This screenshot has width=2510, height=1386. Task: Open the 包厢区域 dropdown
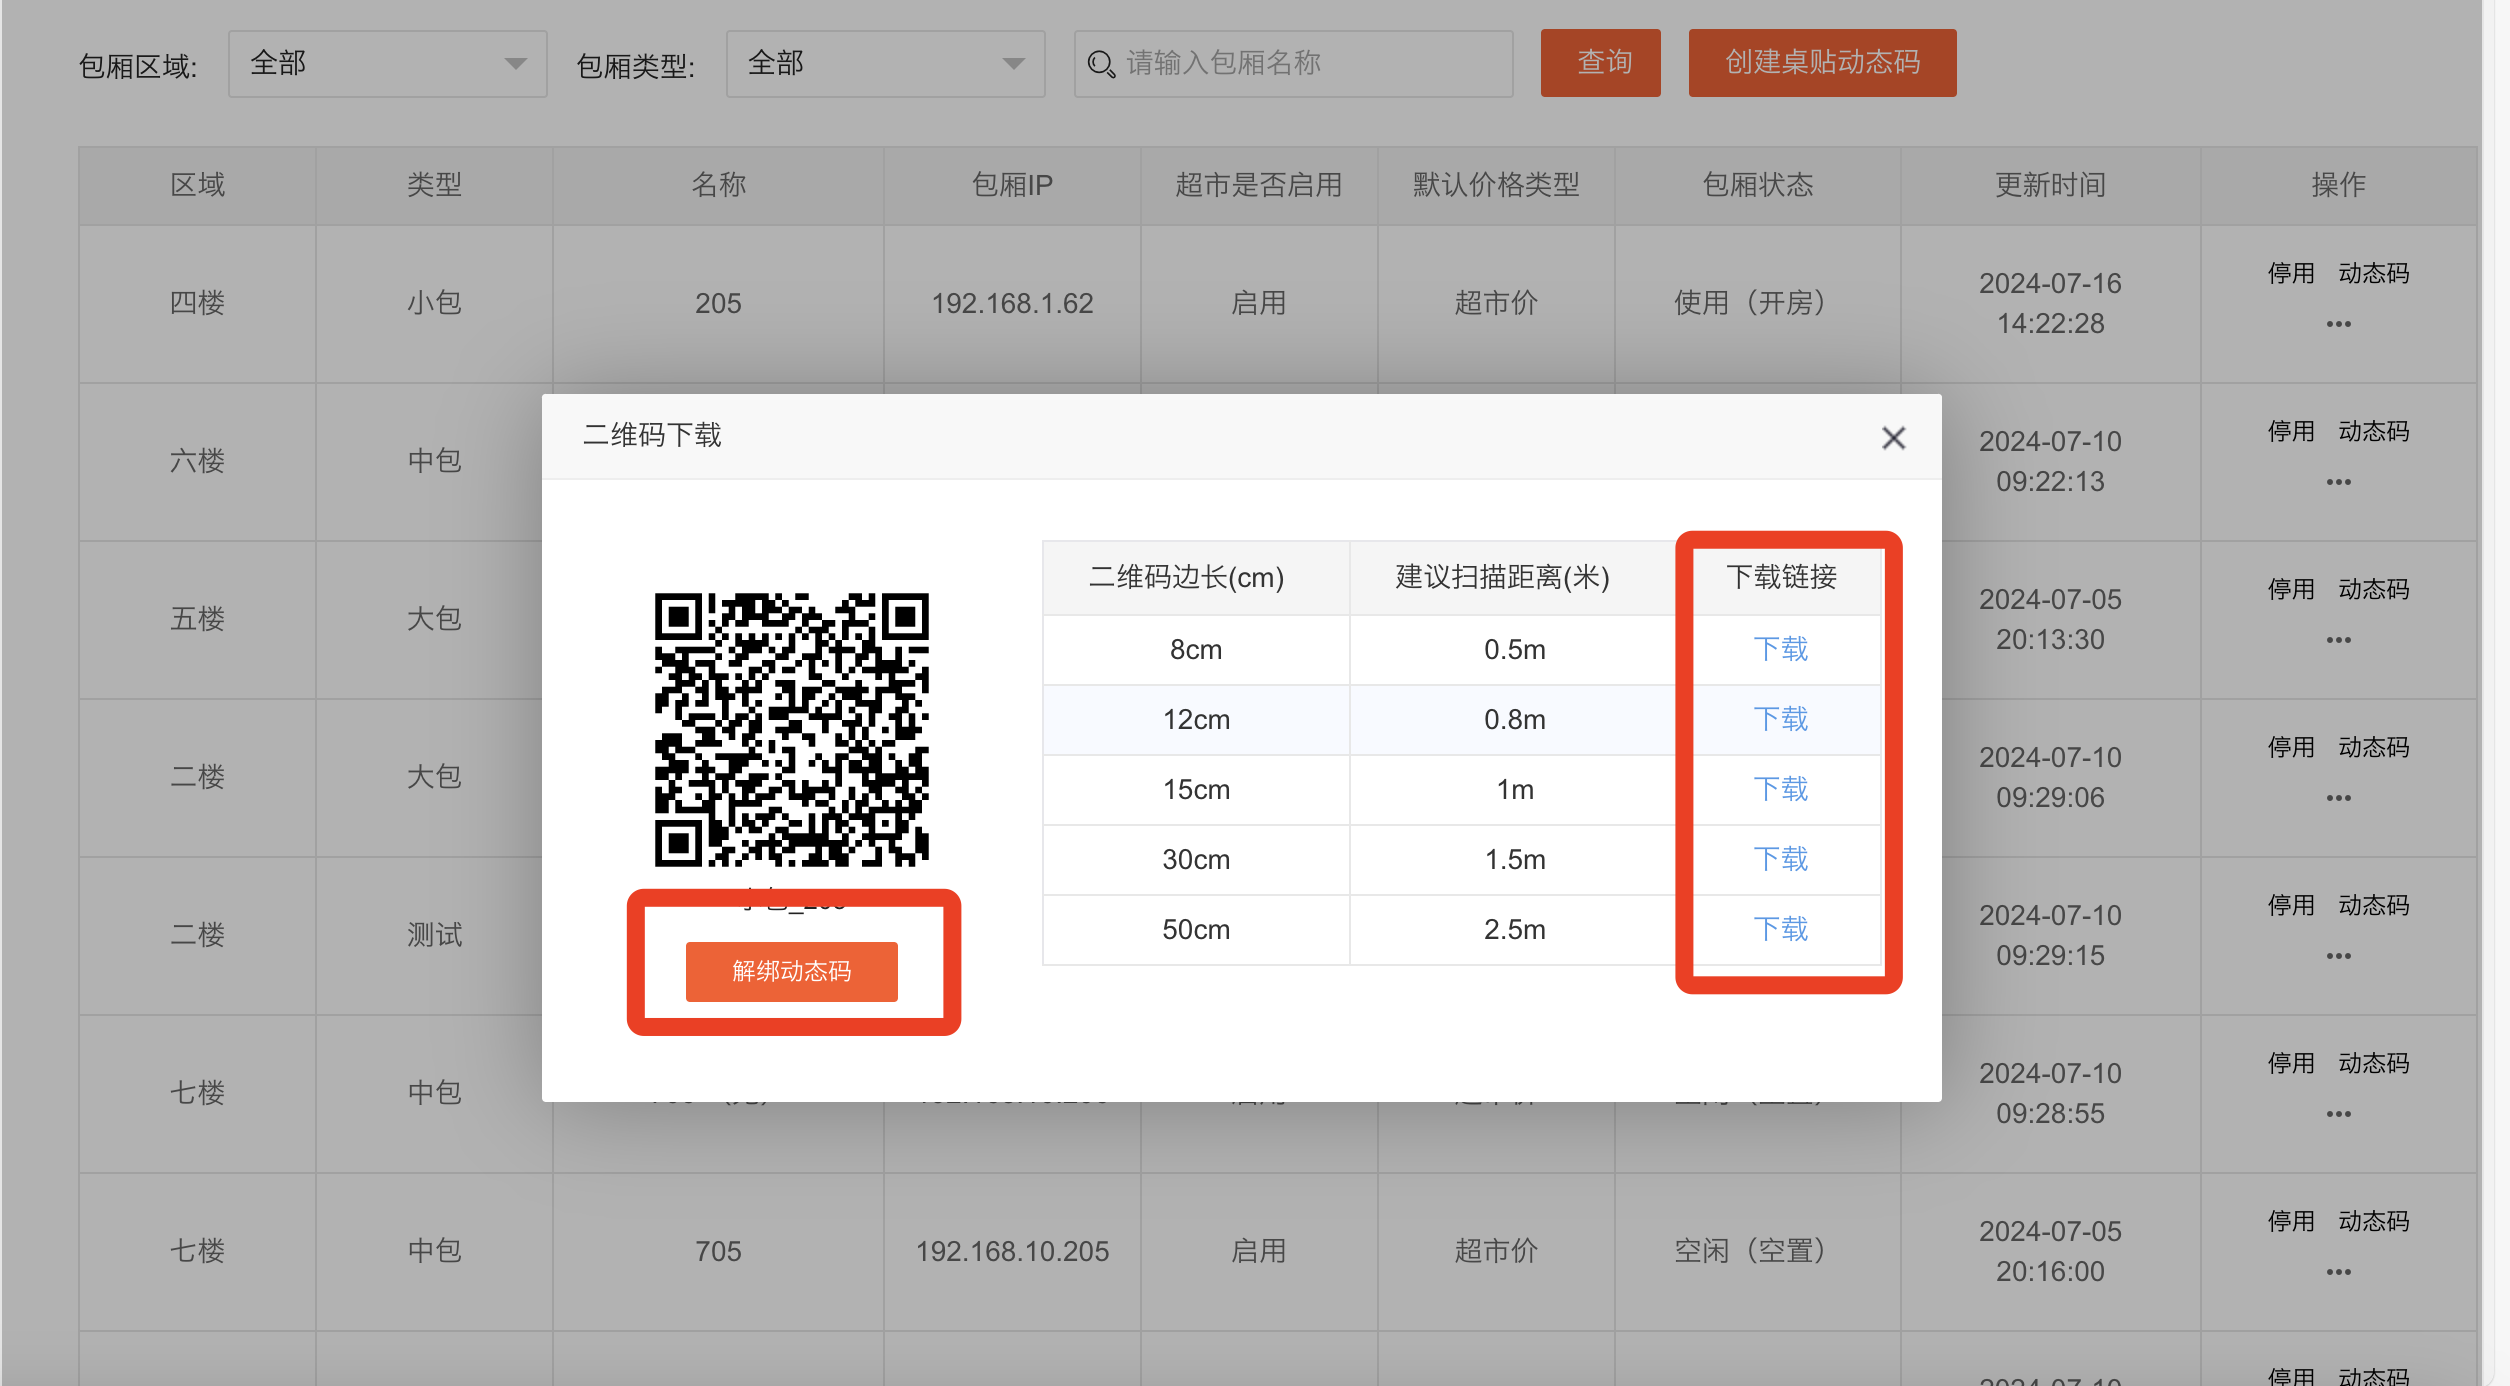(x=387, y=64)
